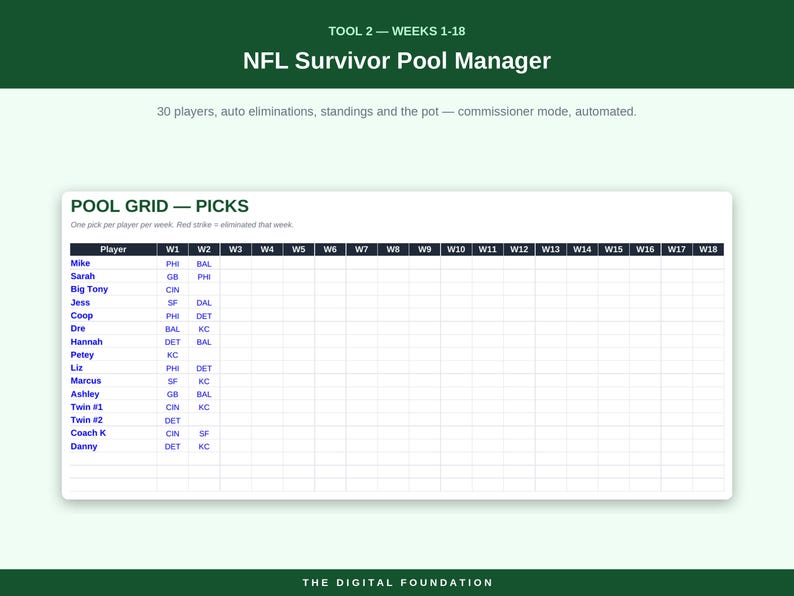Select Sarah's W1 pick GB
The height and width of the screenshot is (596, 794).
click(x=173, y=277)
